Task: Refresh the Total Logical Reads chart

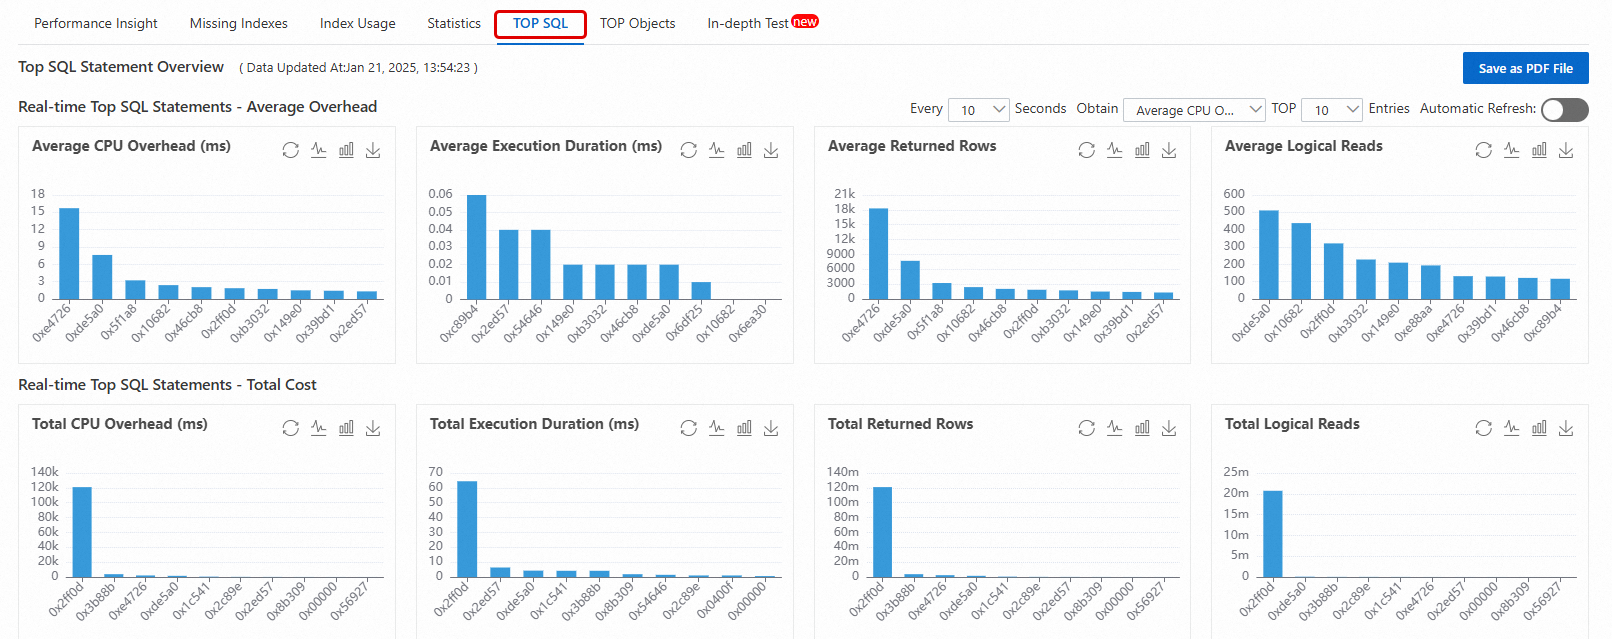Action: (x=1483, y=428)
